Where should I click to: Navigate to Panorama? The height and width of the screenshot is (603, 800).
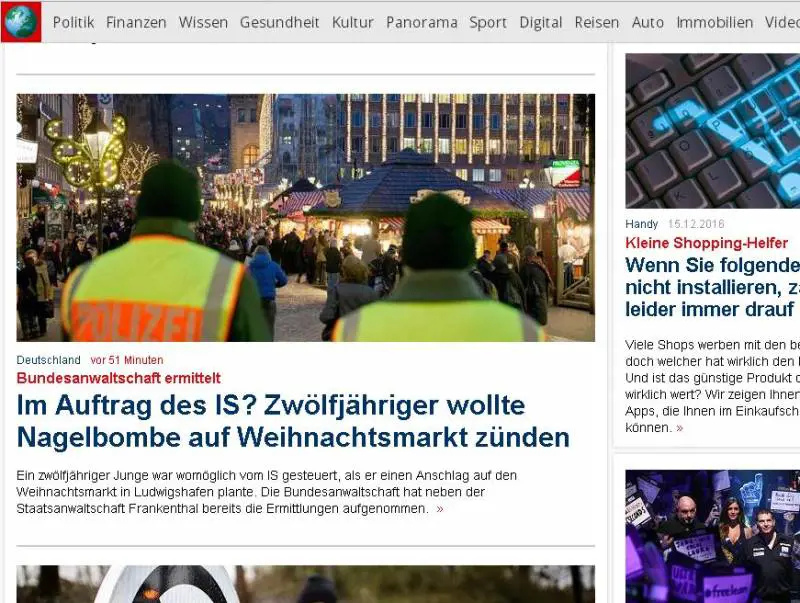point(421,22)
